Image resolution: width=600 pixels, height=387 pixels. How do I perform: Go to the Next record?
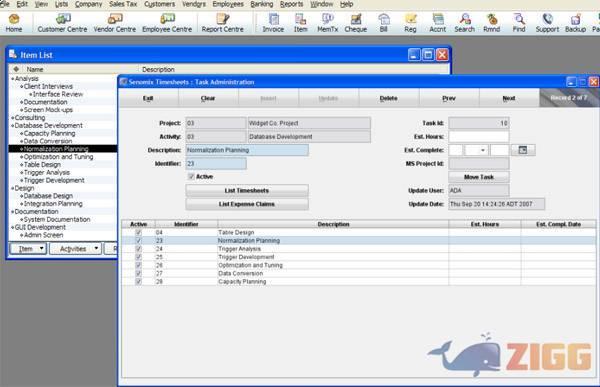pyautogui.click(x=509, y=98)
